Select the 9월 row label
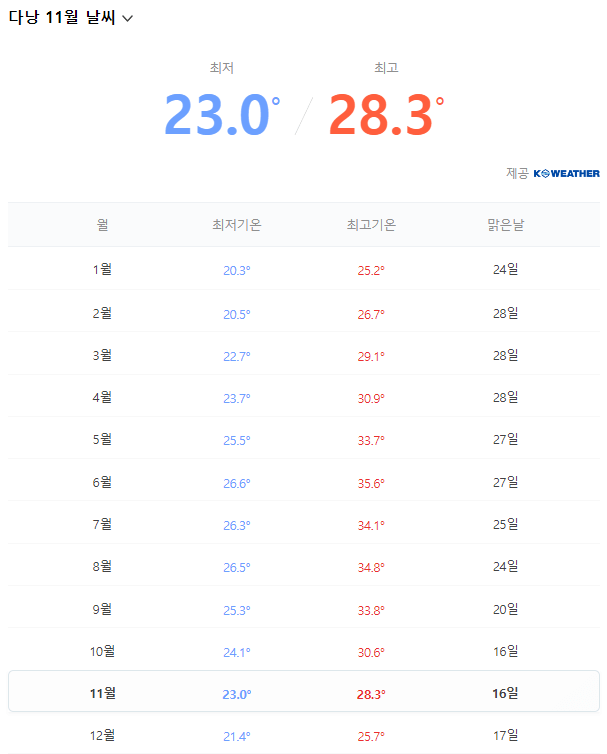 [x=102, y=609]
